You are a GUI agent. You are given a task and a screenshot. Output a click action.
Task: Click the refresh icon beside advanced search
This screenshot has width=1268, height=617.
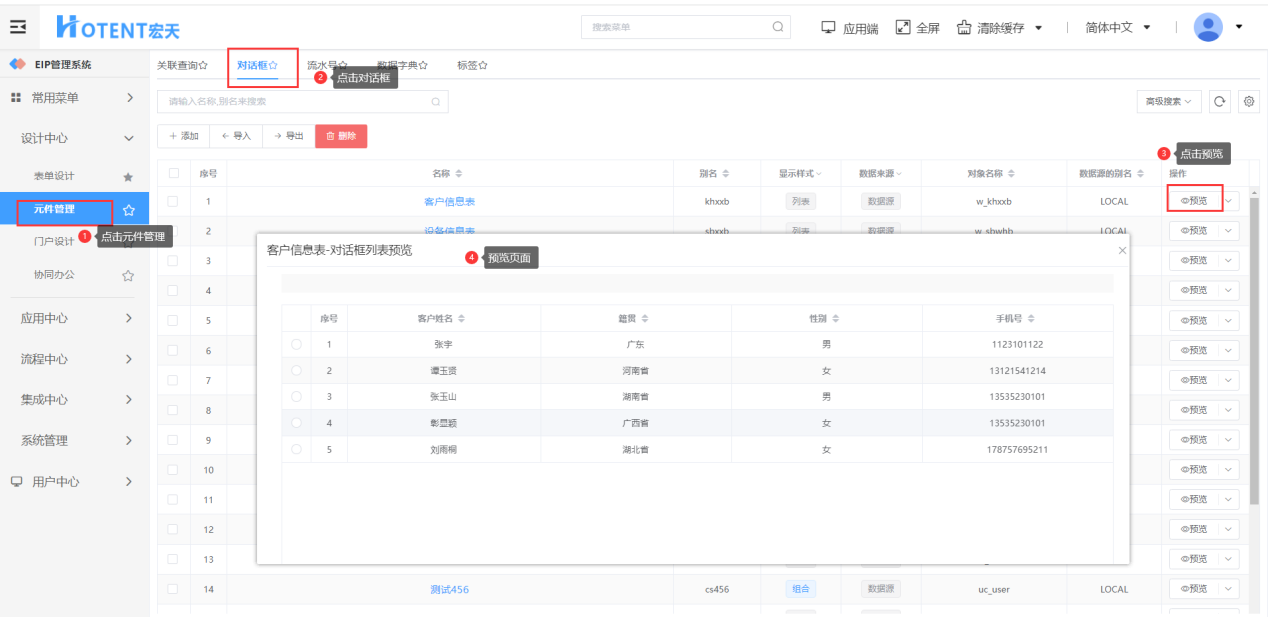pyautogui.click(x=1219, y=101)
